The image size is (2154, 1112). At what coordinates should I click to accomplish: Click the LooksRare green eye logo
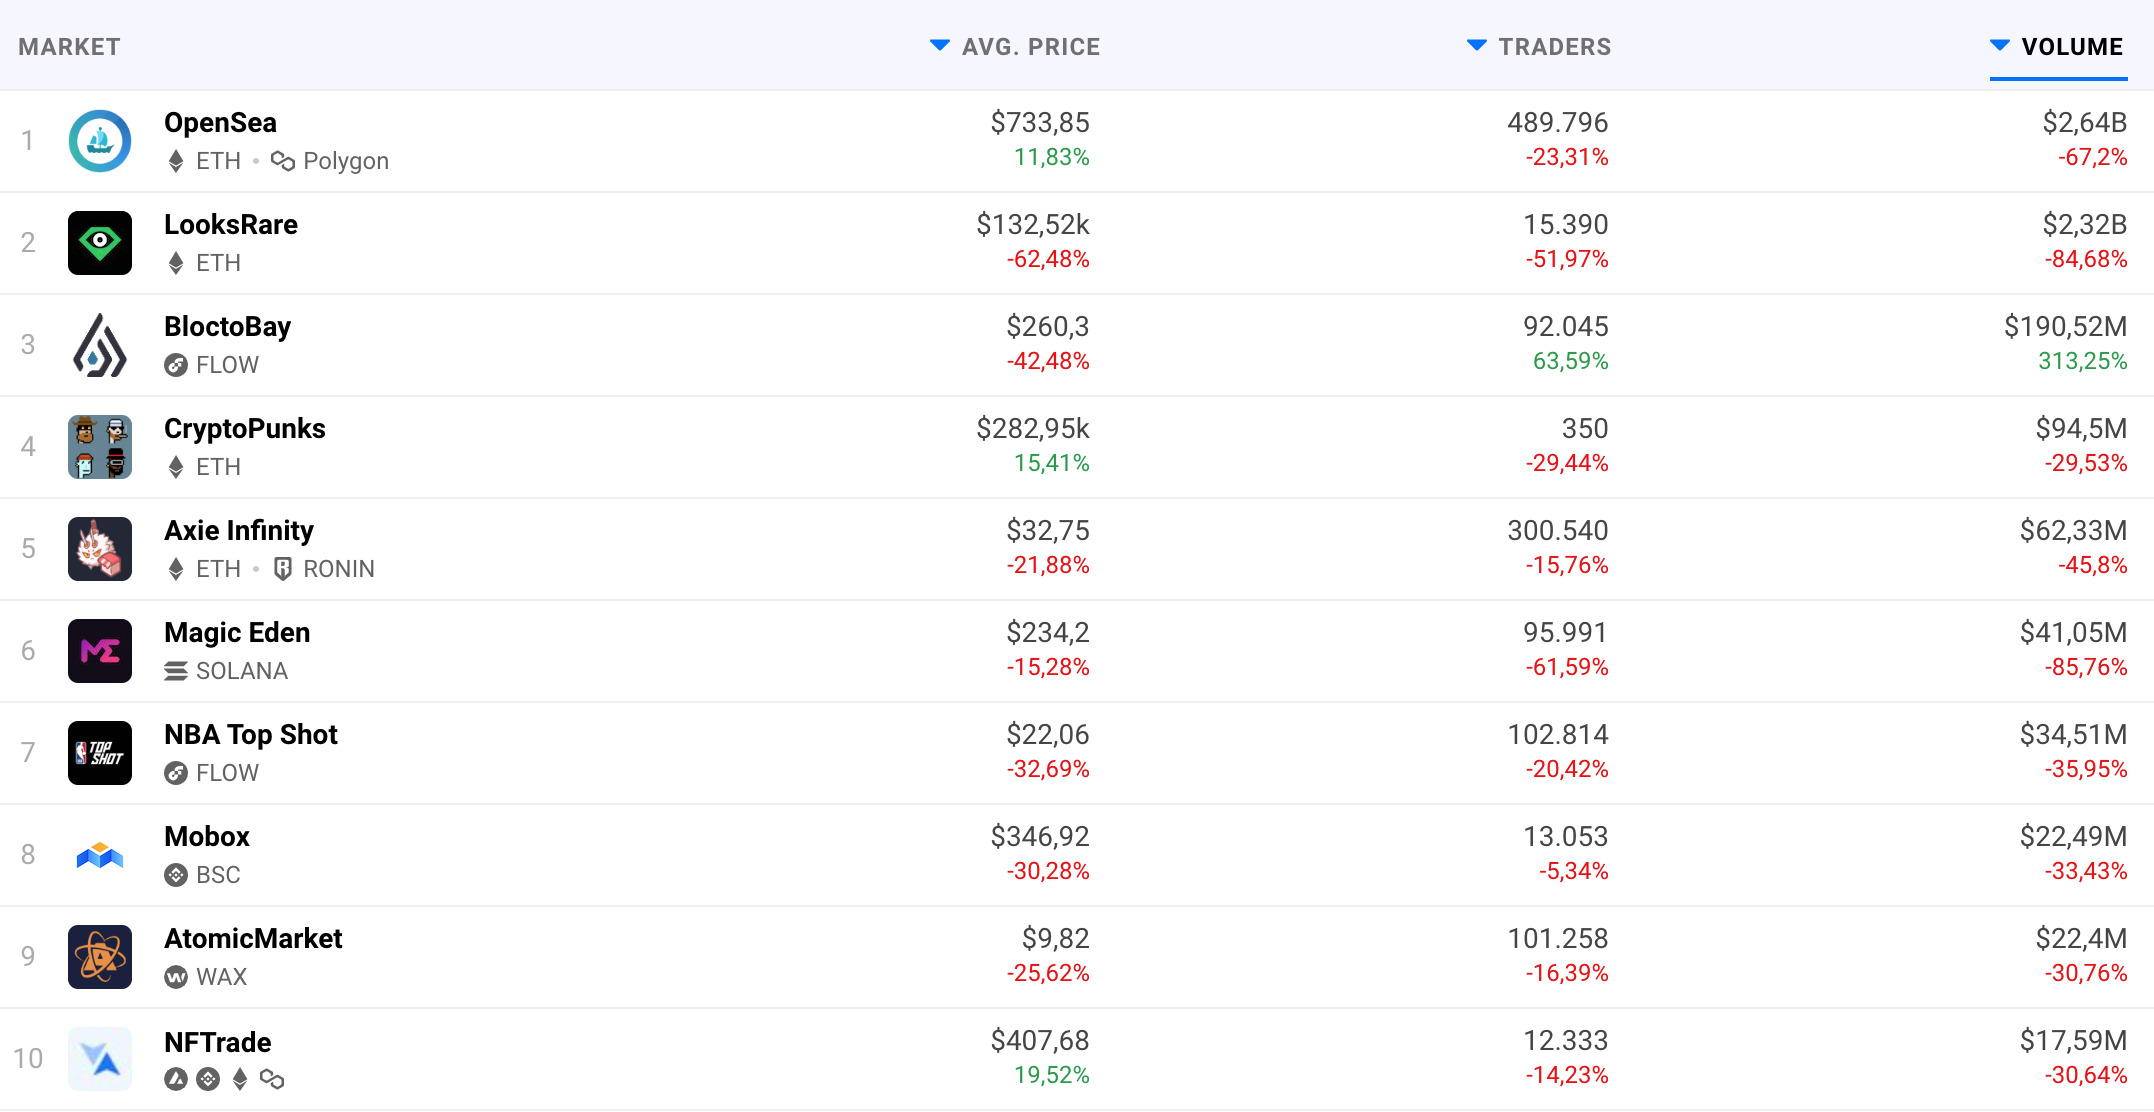(100, 243)
